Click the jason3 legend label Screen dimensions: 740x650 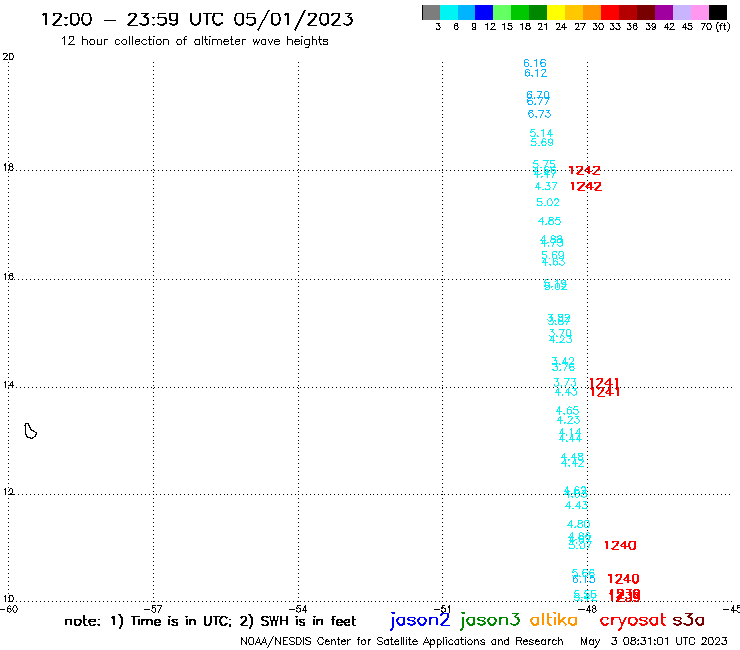[x=490, y=620]
